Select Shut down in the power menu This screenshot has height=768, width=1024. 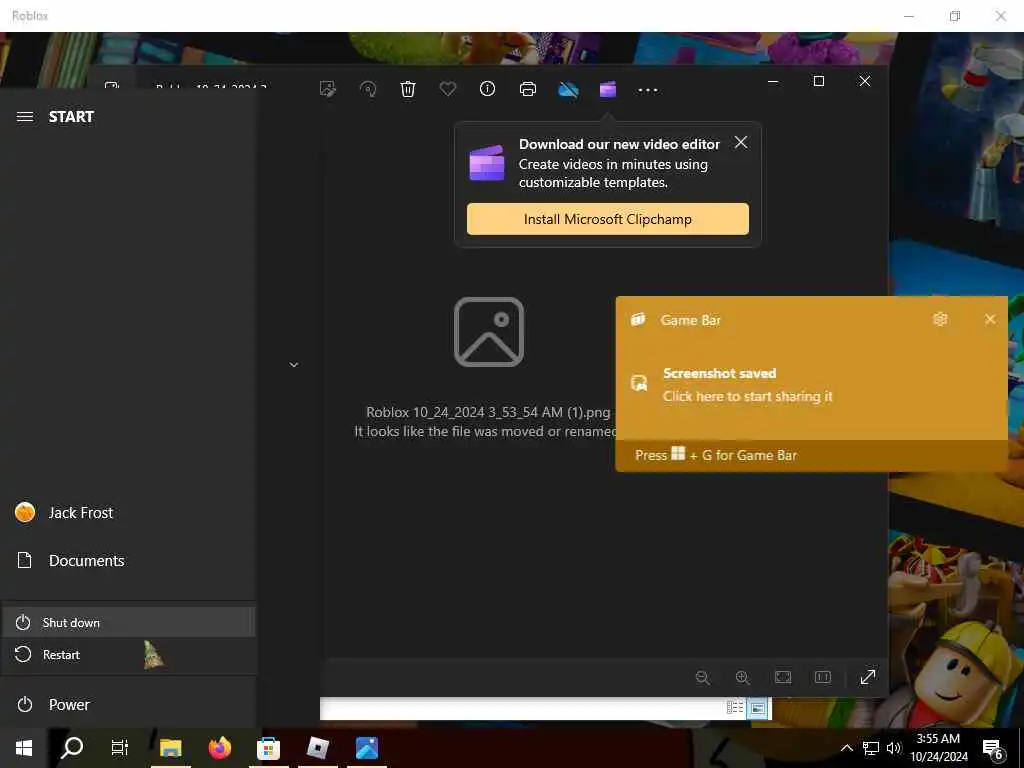coord(128,622)
